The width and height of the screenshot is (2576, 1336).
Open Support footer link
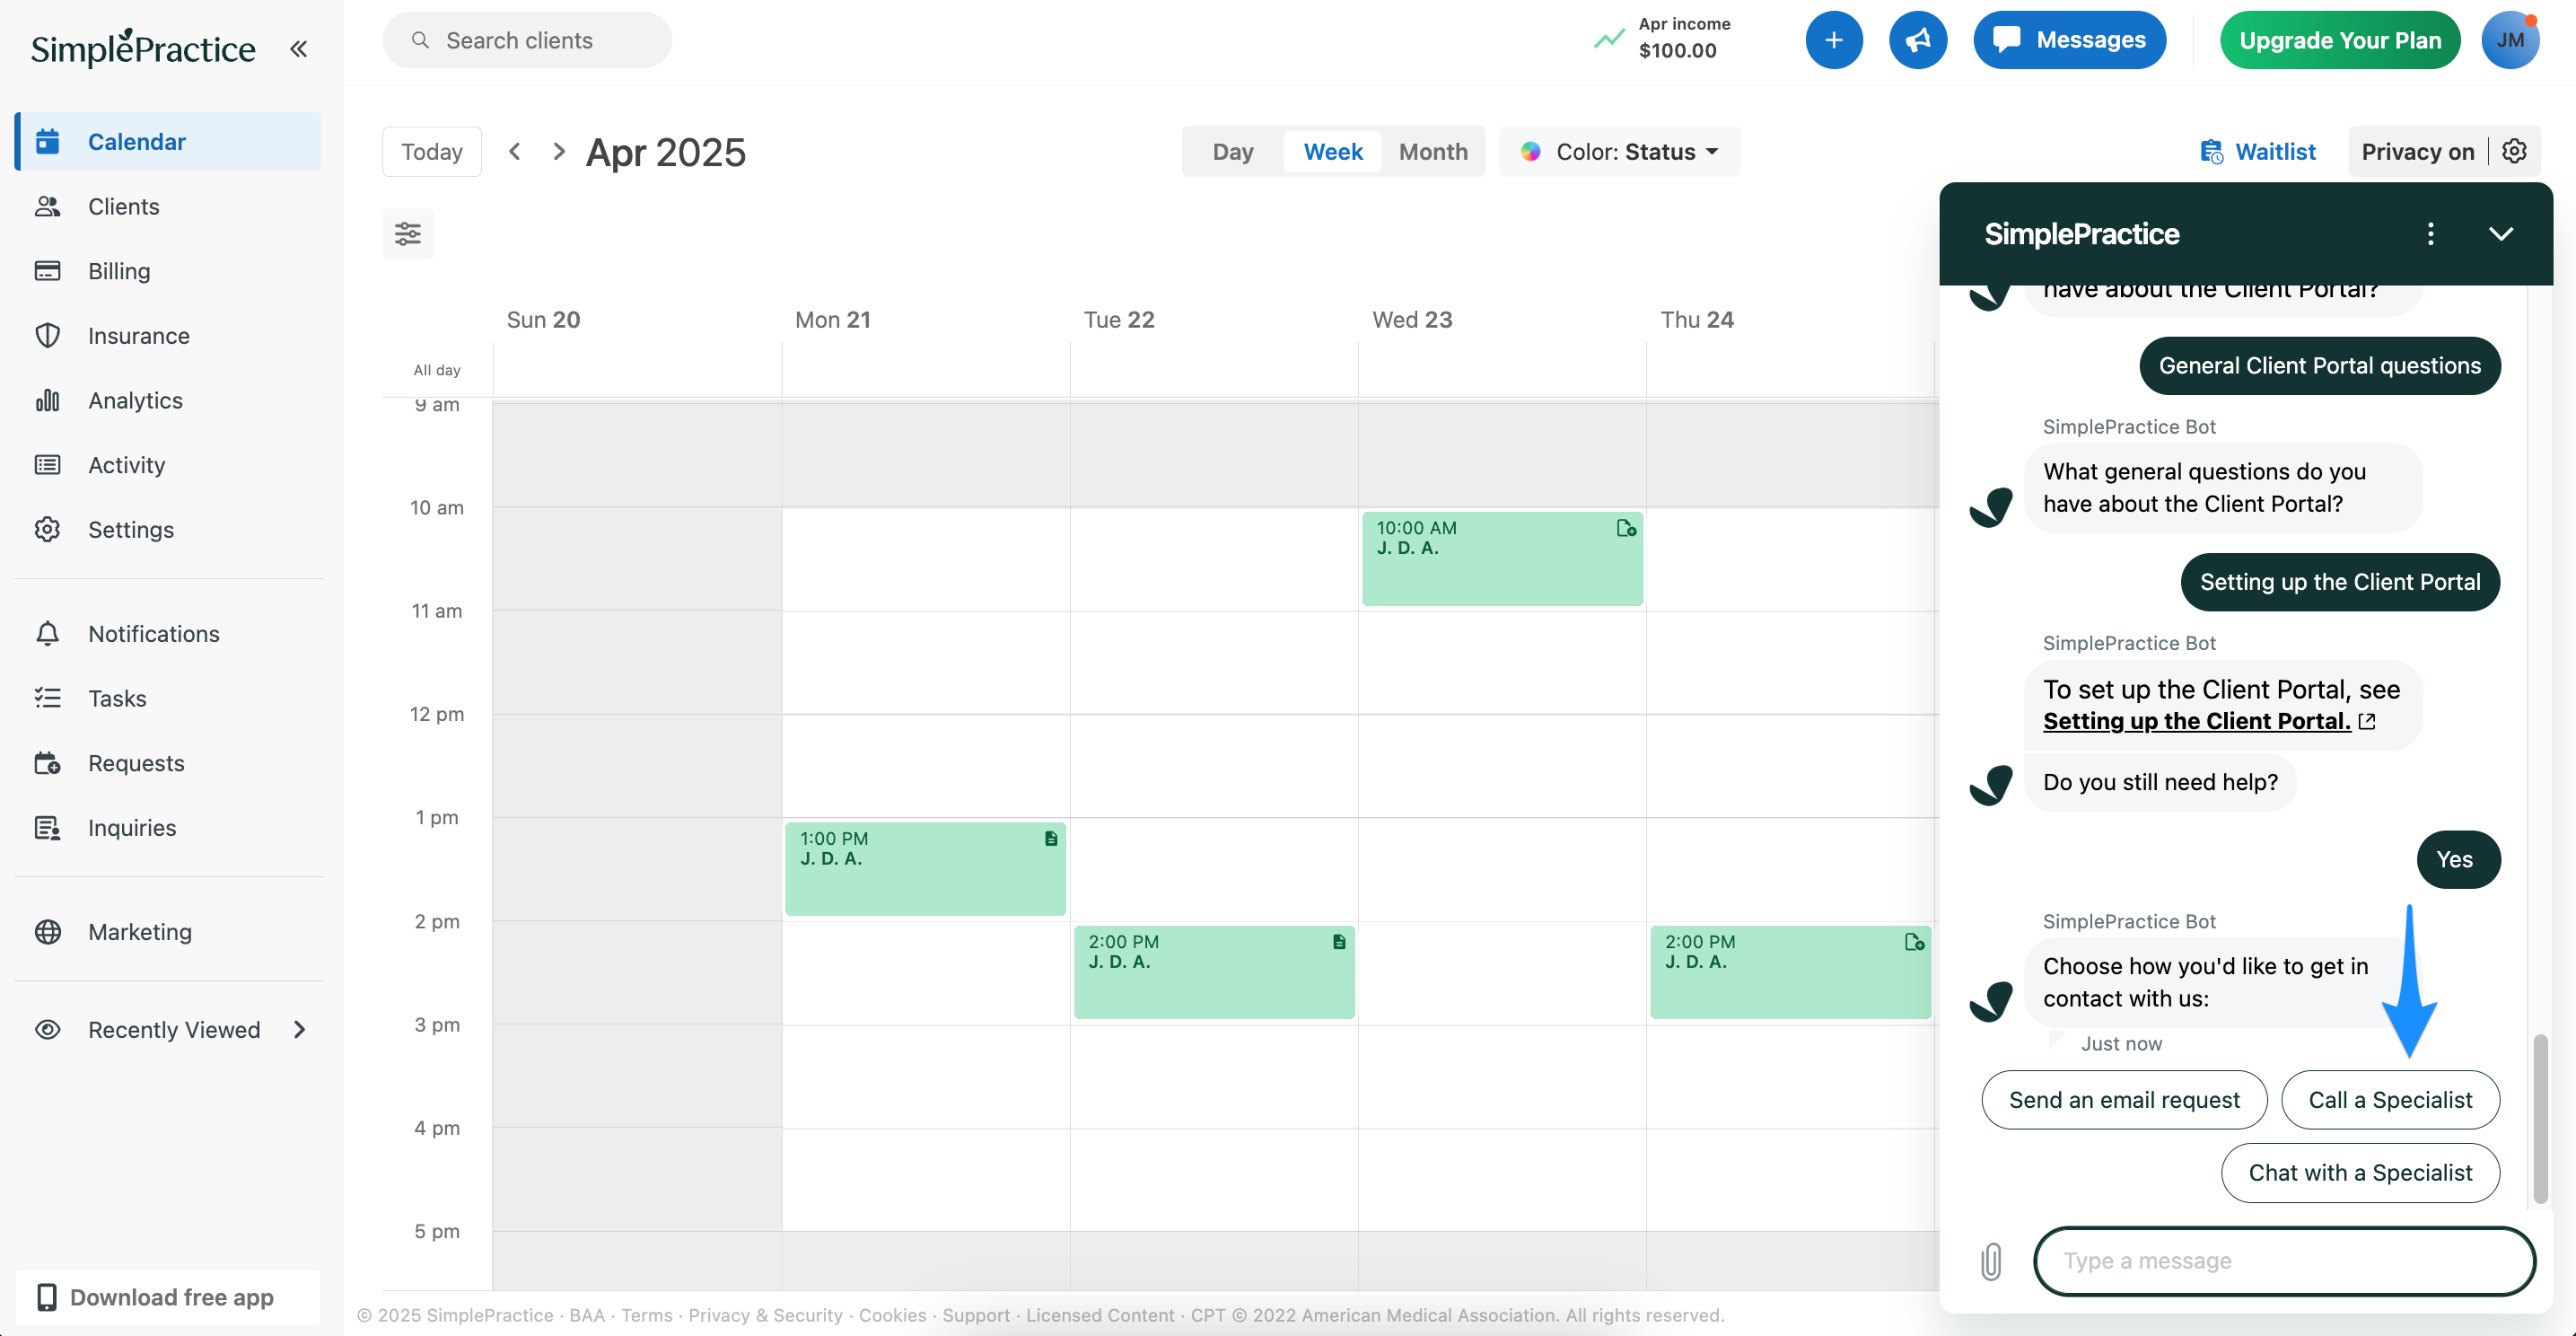coord(976,1315)
